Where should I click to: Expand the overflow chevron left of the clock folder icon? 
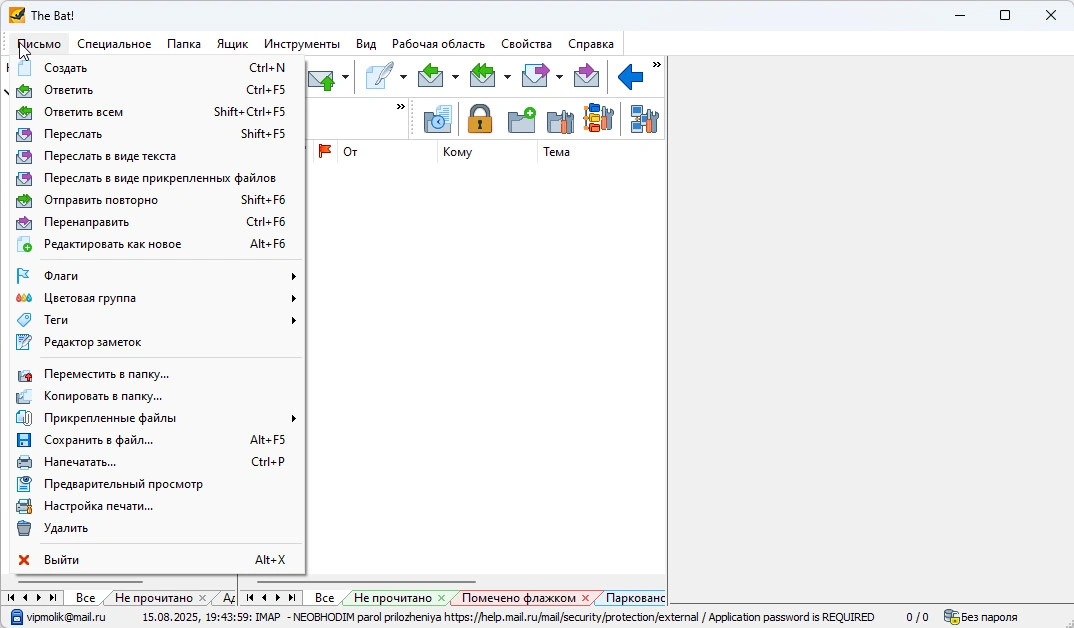[x=401, y=107]
